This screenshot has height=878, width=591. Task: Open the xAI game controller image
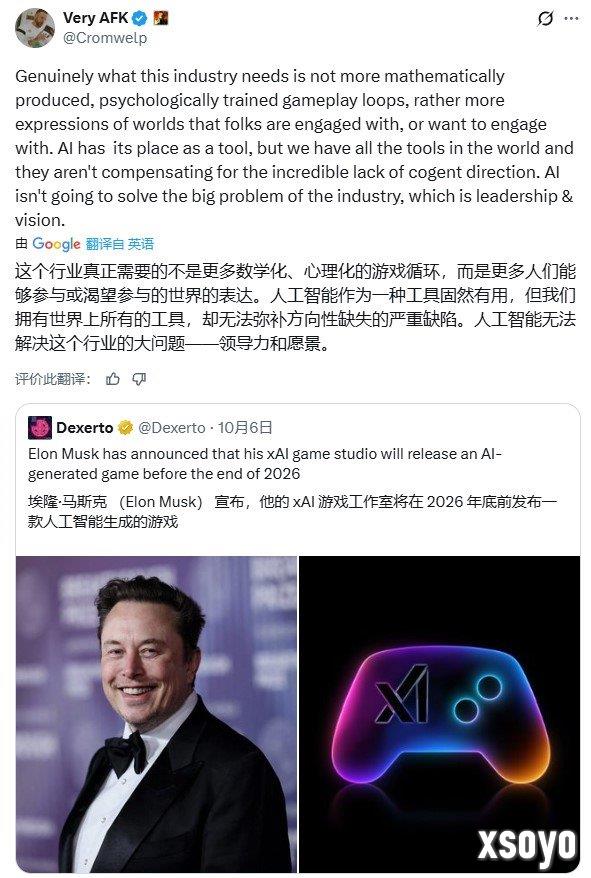click(x=440, y=714)
